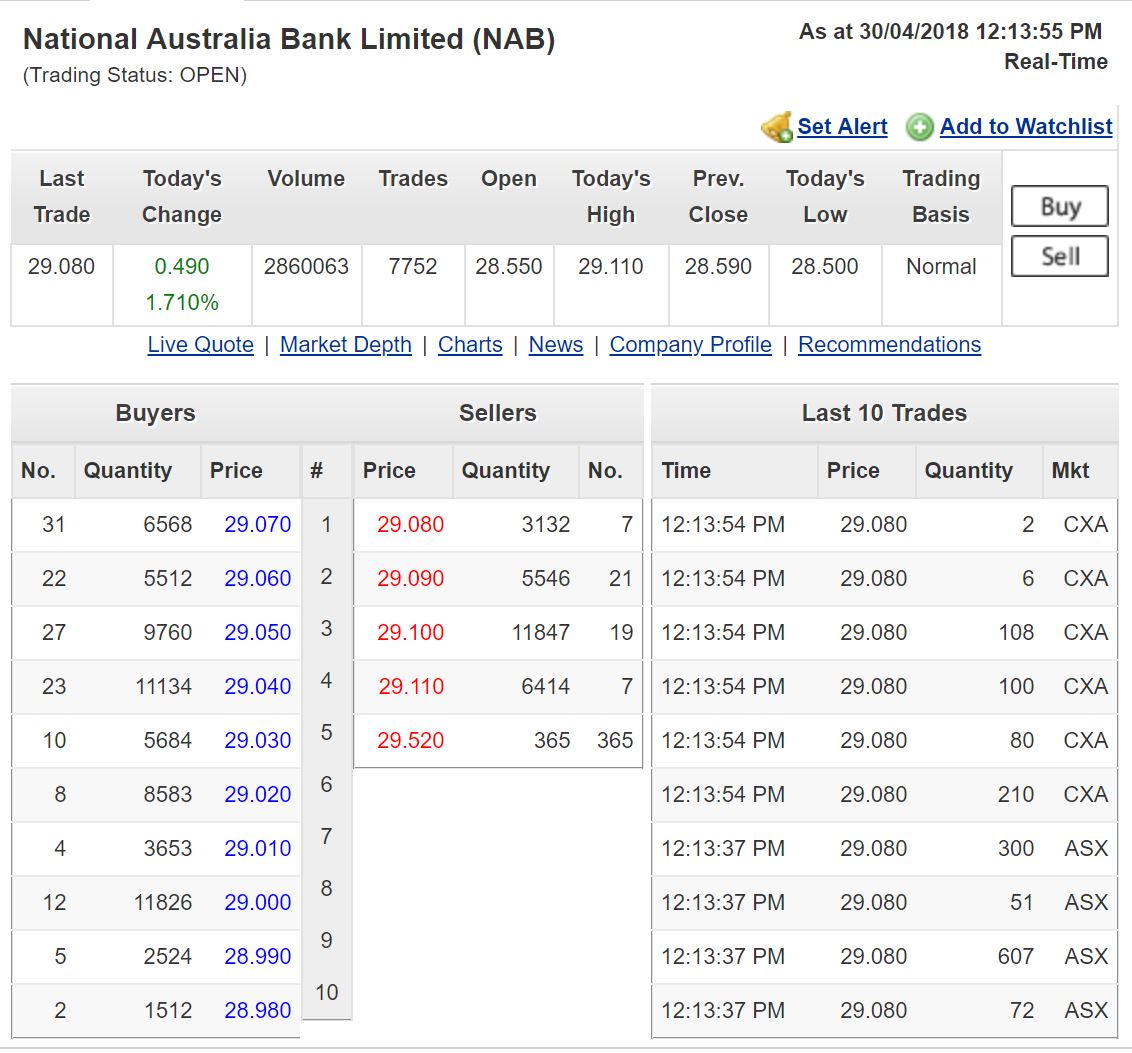Viewport: 1132px width, 1053px height.
Task: Click buyer quantity 11134
Action: 164,686
